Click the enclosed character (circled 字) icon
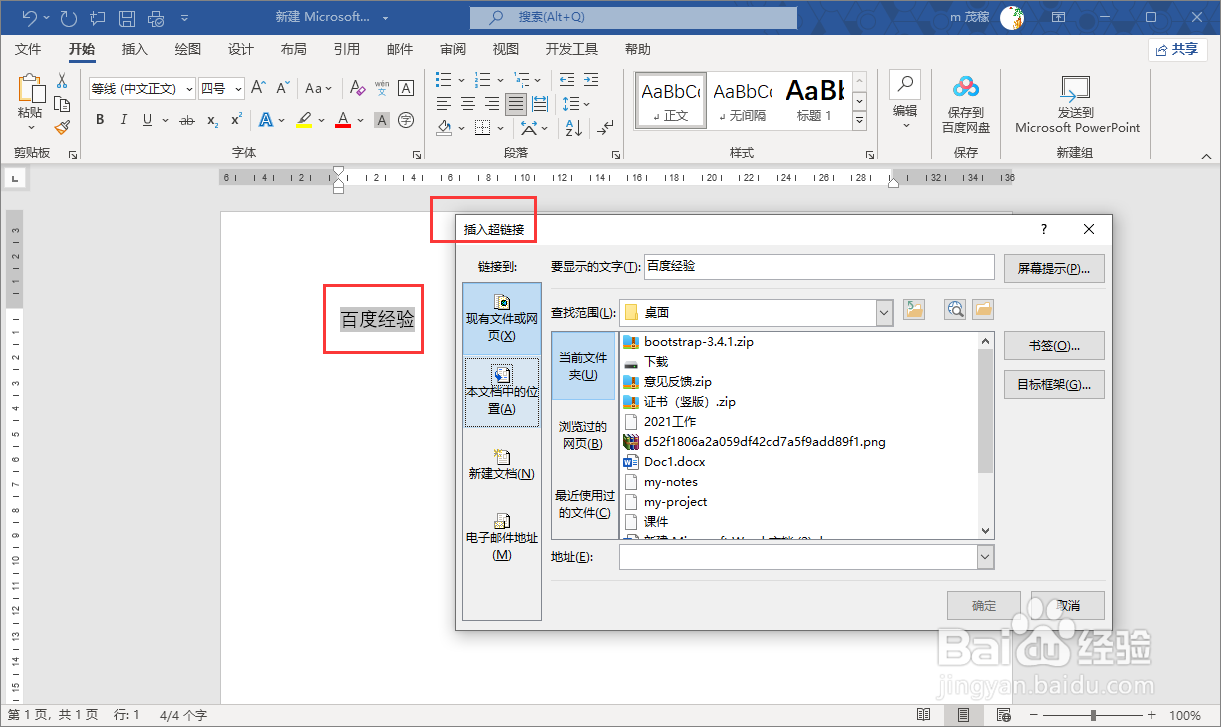This screenshot has width=1221, height=727. coord(406,120)
